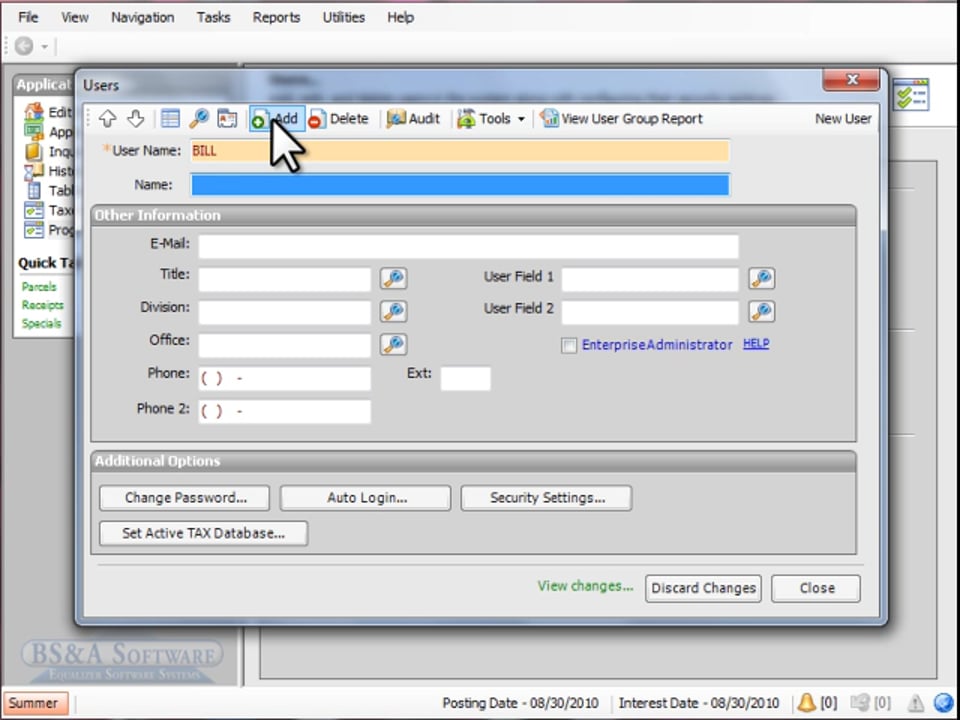Image resolution: width=960 pixels, height=720 pixels.
Task: Open the View menu
Action: 75,17
